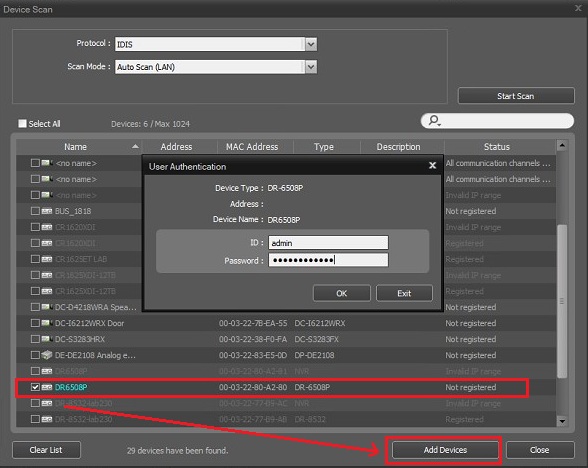Check the BUS_1818 device checkbox
The image size is (588, 468).
35,211
